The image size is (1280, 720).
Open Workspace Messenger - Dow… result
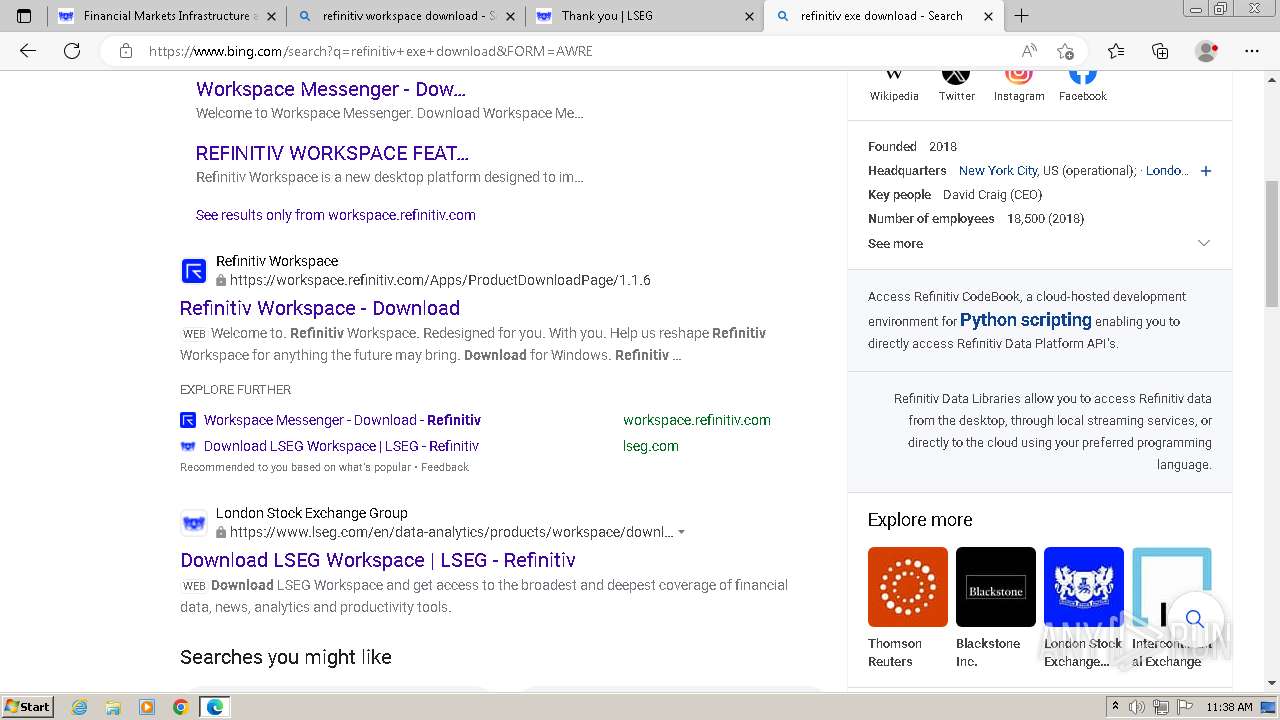pyautogui.click(x=331, y=89)
